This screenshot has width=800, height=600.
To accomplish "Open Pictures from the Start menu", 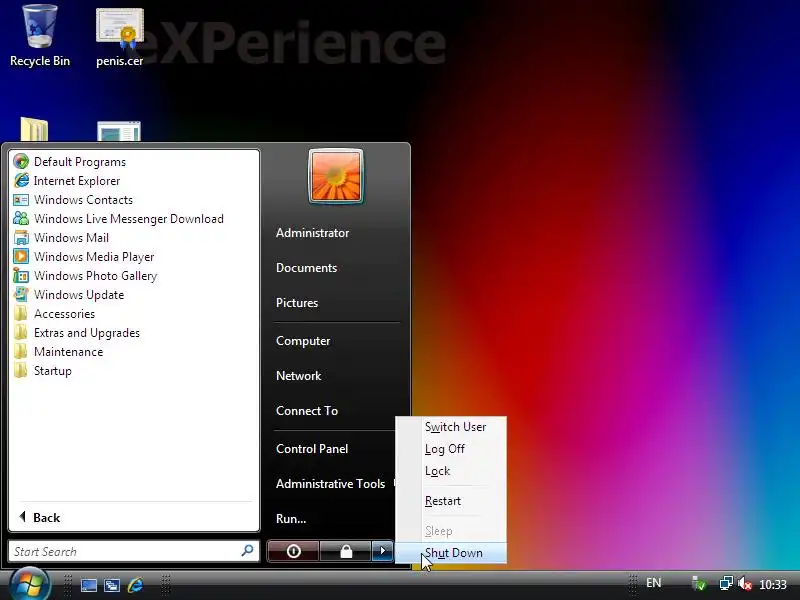I will pos(297,303).
